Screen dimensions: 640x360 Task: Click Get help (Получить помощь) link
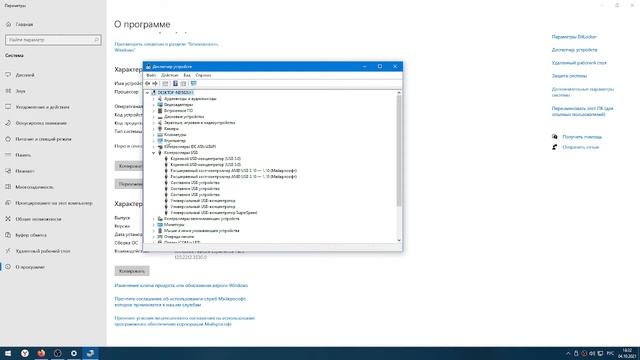(x=582, y=137)
